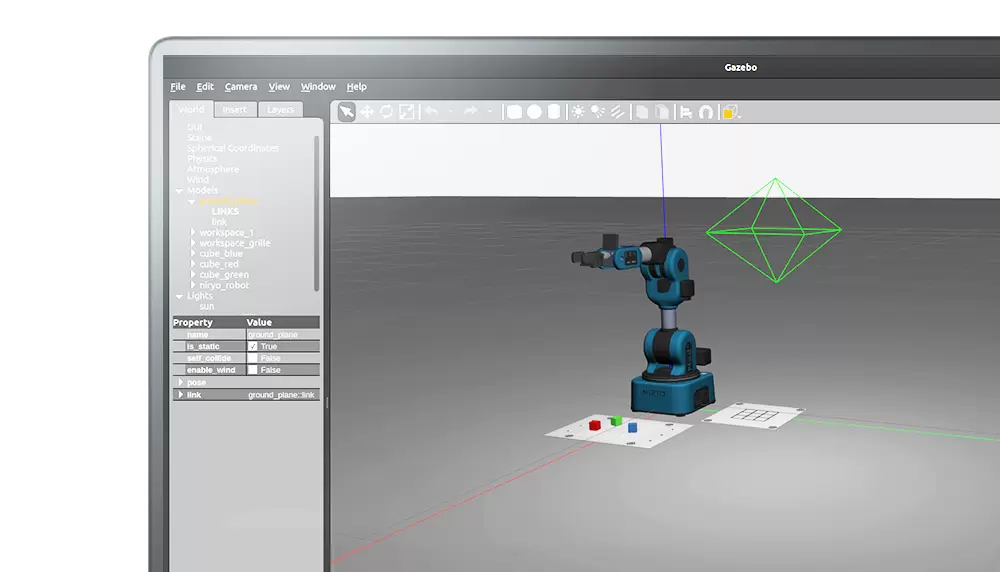
Task: Select Atmosphere in the world tree
Action: coord(213,169)
